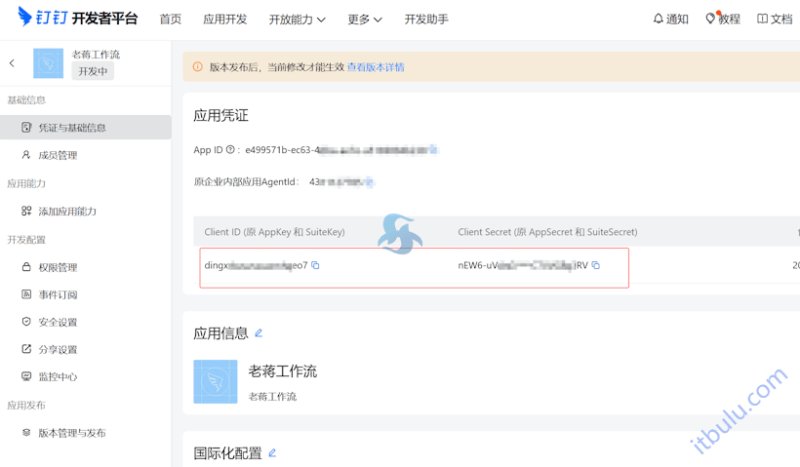Open the 通知 bell notifications
800x467 pixels.
pyautogui.click(x=670, y=19)
